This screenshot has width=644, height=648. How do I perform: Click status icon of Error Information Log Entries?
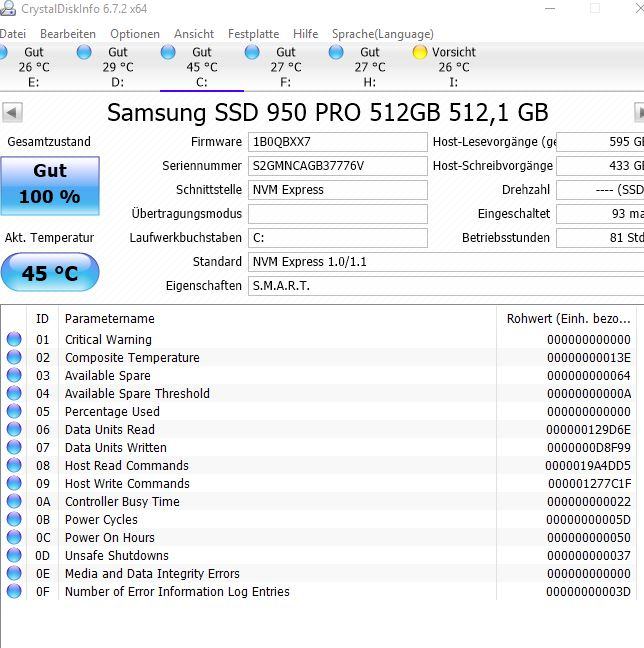[14, 591]
